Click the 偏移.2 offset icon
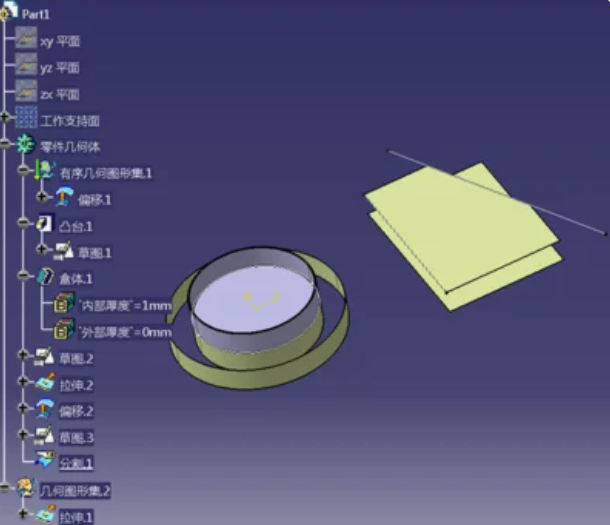 pyautogui.click(x=45, y=410)
